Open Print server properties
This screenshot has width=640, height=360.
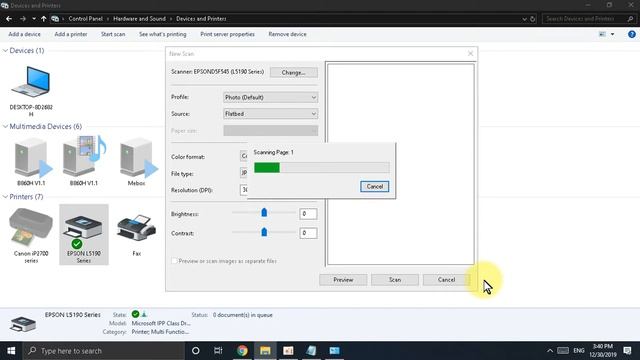227,34
